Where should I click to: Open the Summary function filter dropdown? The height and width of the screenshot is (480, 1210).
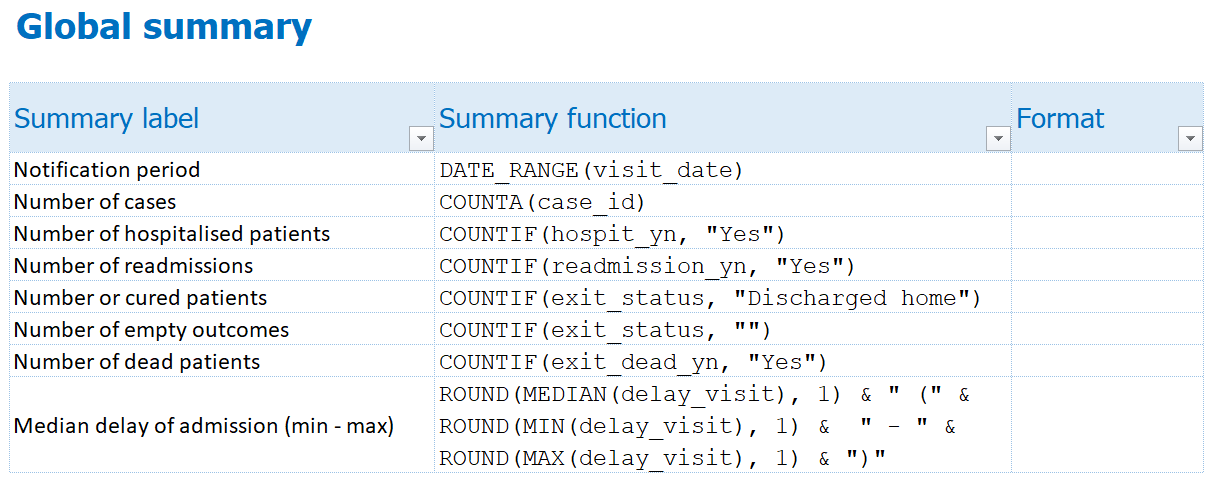click(x=998, y=139)
